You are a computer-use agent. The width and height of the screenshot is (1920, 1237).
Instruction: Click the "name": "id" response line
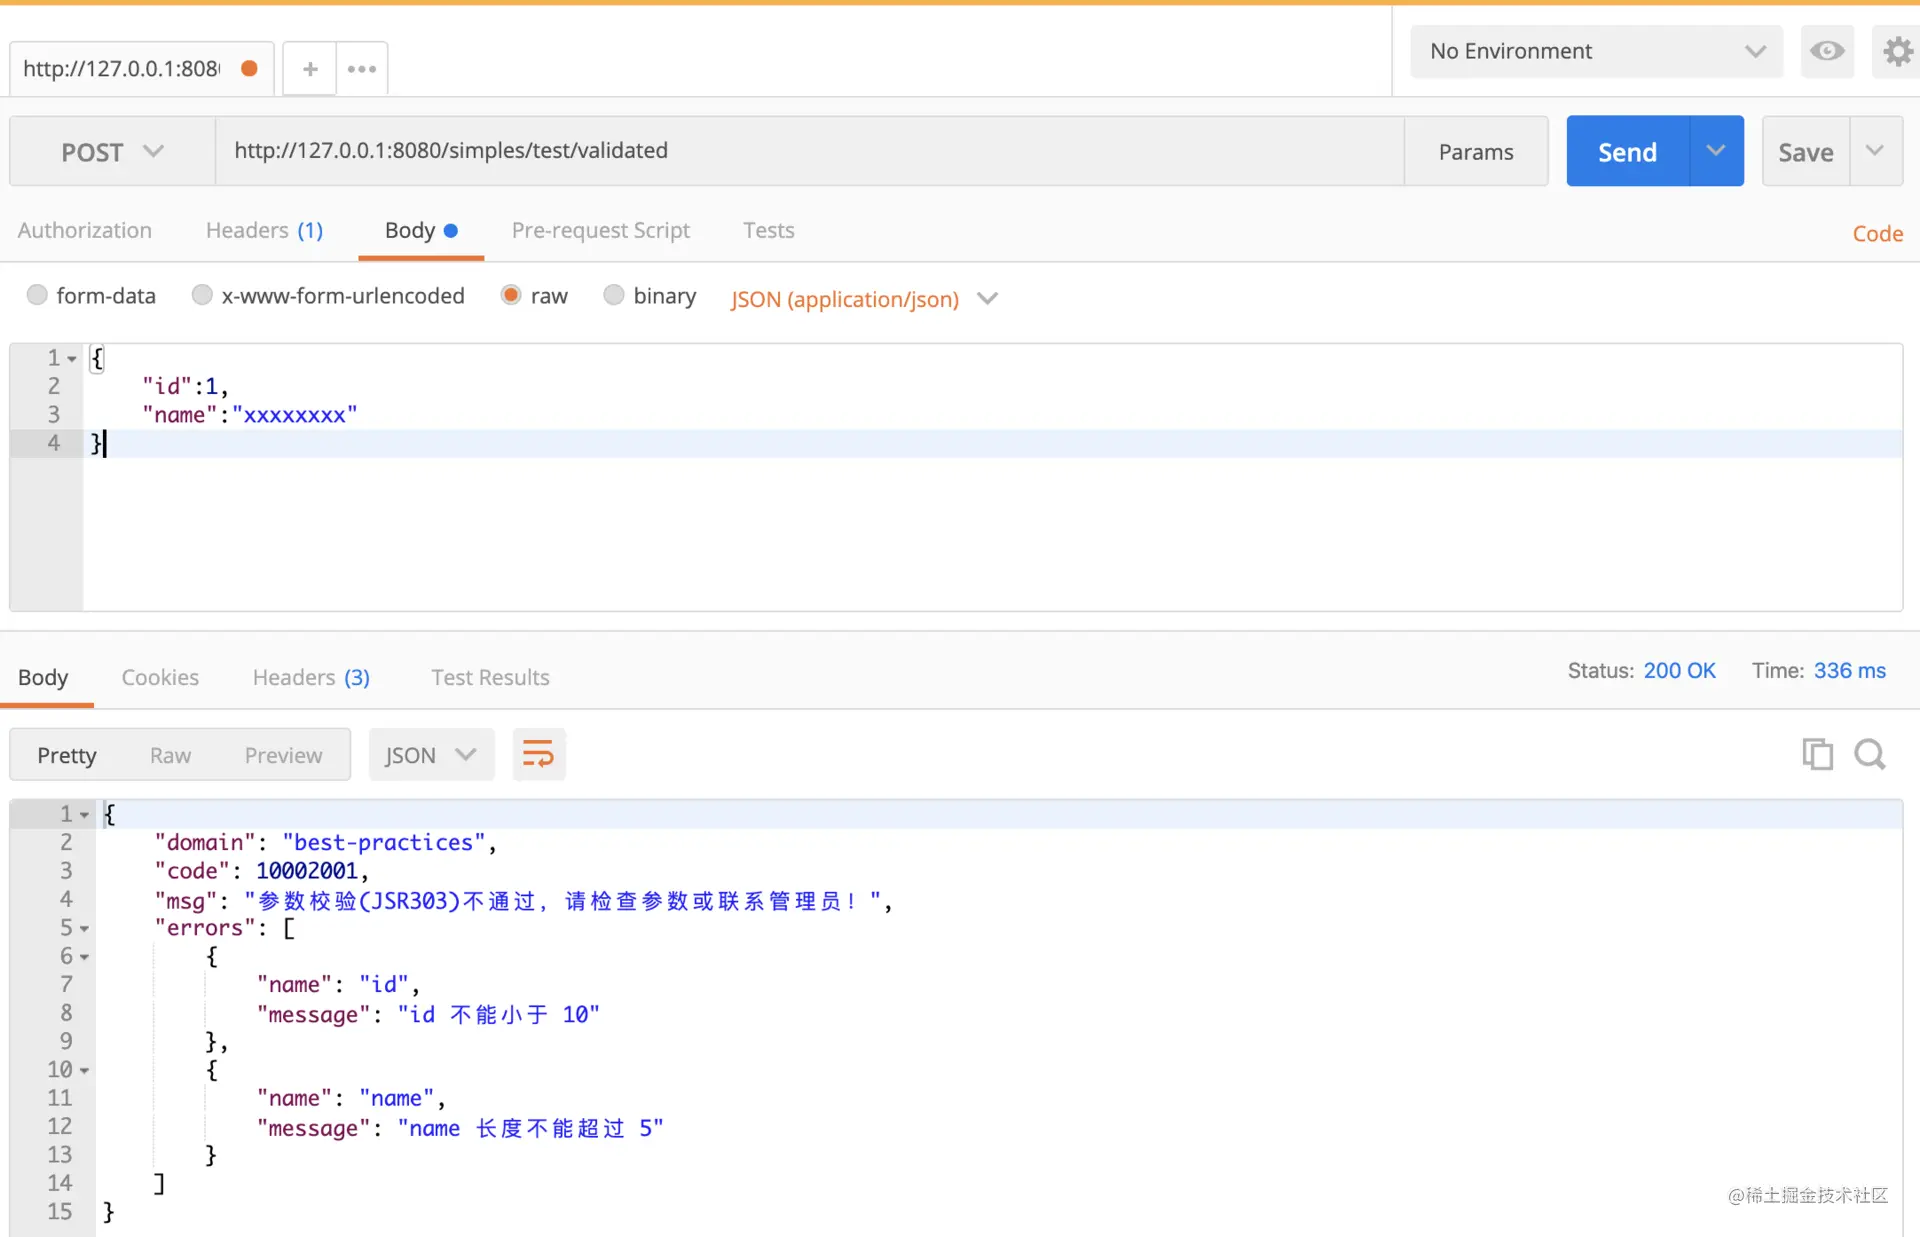click(x=338, y=985)
